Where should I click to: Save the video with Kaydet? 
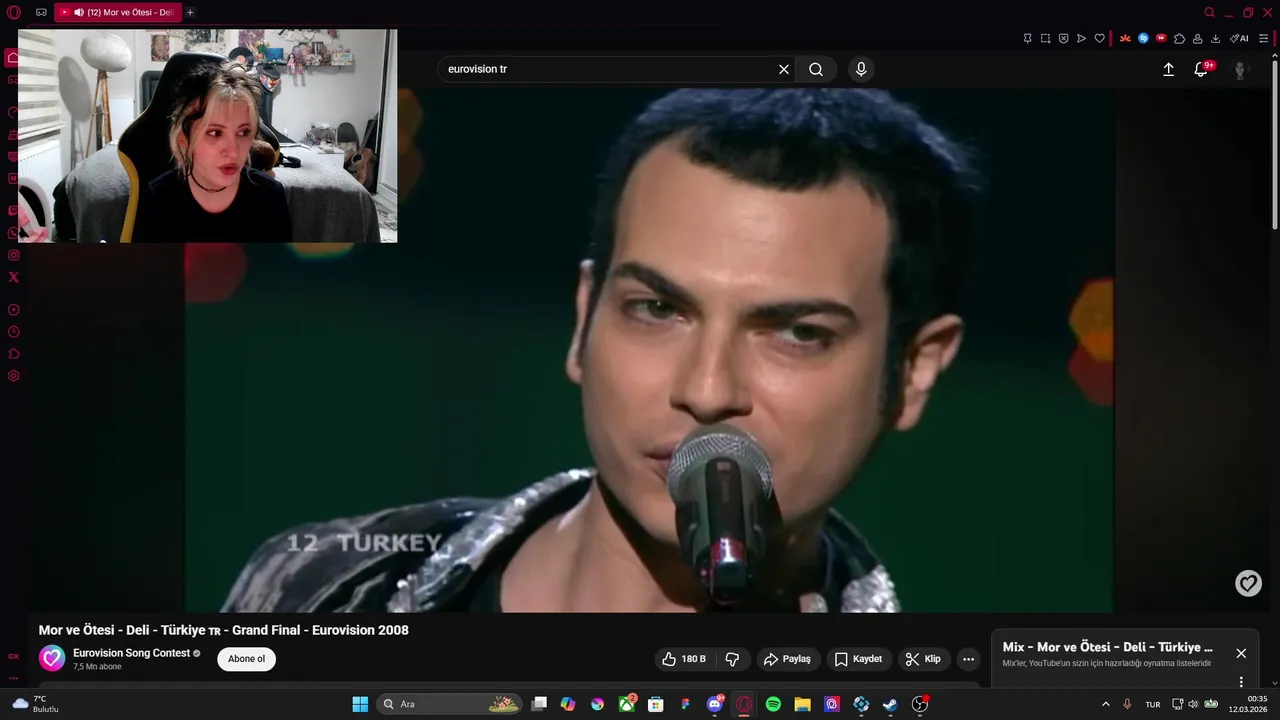[859, 659]
